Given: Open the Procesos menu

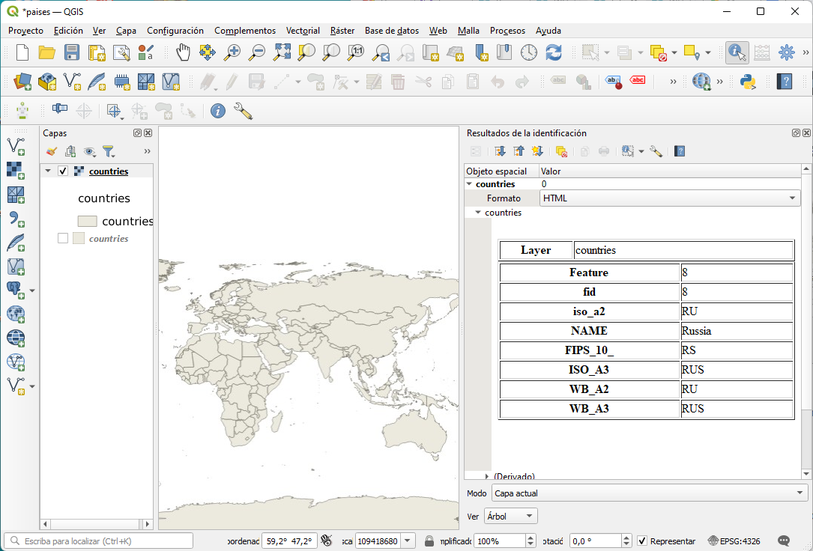Looking at the screenshot, I should coord(508,31).
